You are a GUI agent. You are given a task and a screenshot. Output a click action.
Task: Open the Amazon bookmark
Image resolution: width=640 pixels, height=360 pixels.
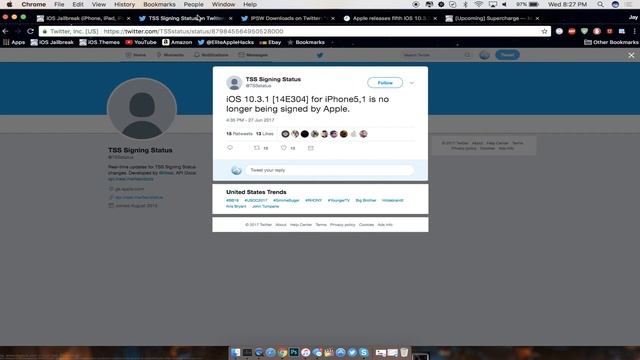click(177, 42)
